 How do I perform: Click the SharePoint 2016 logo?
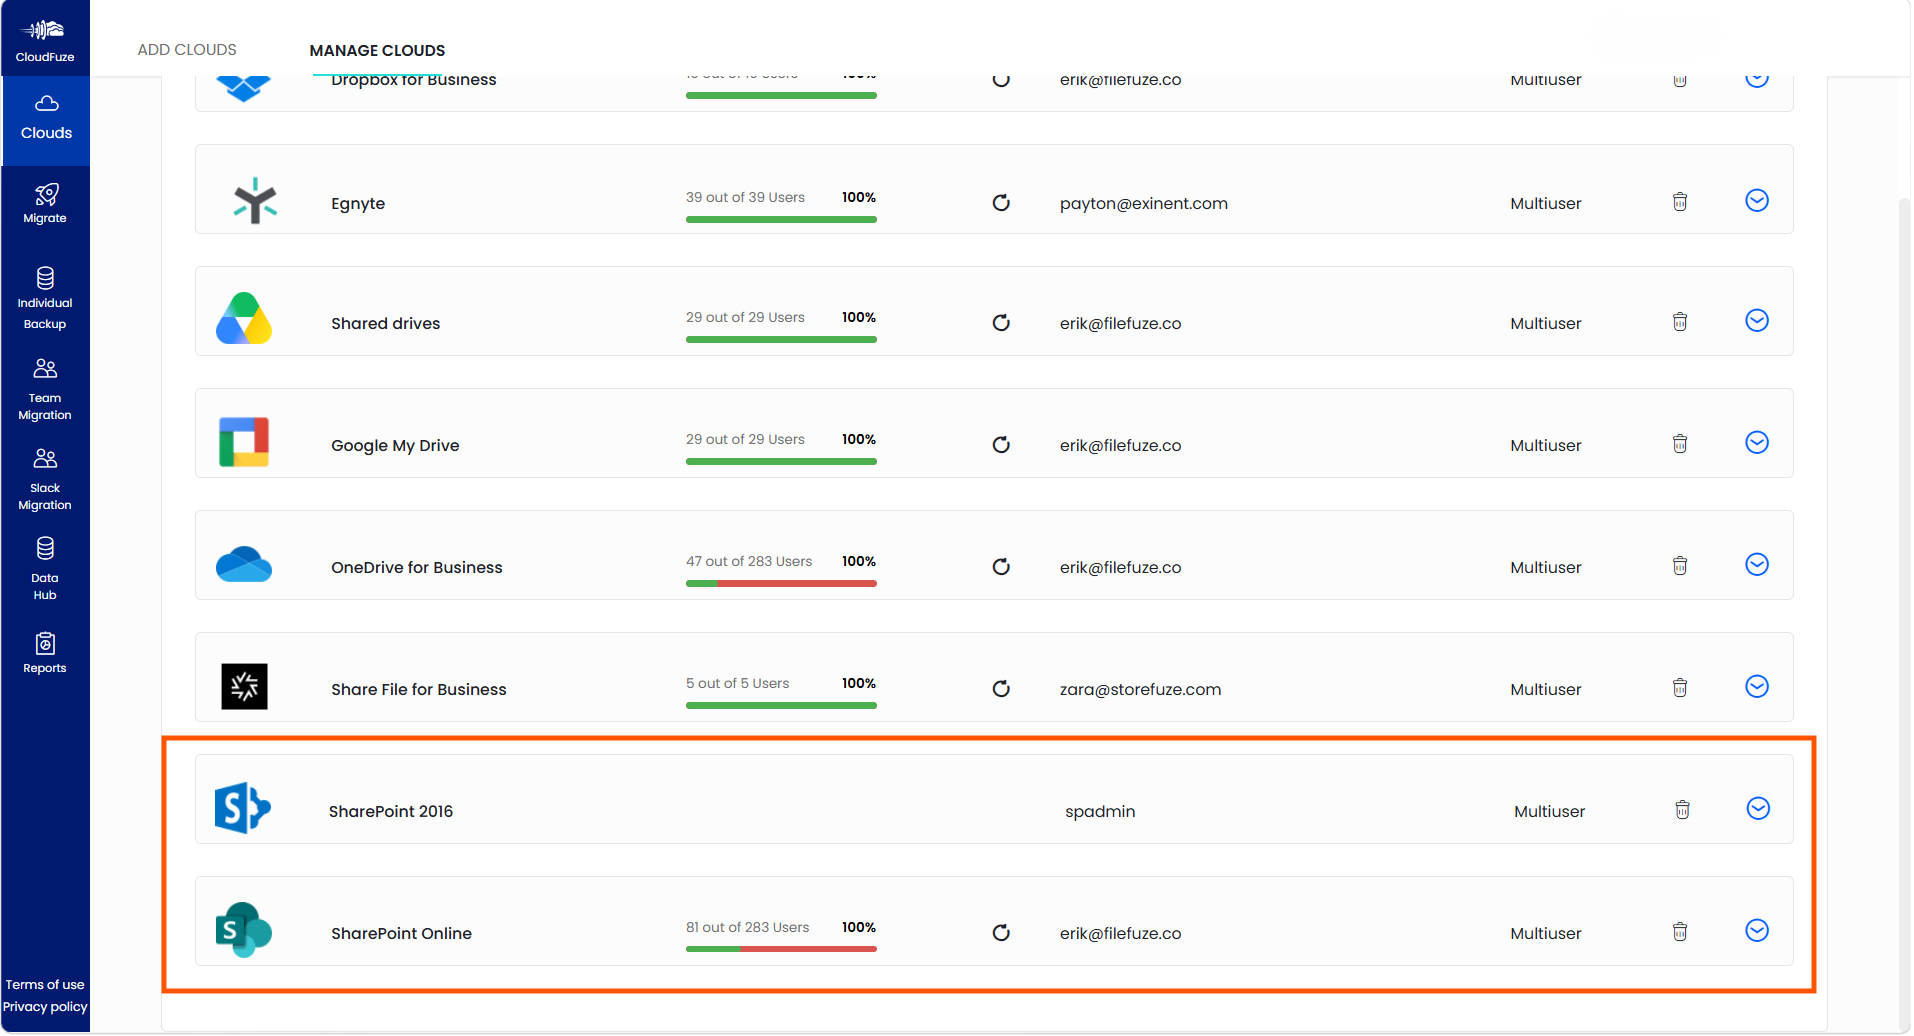pyautogui.click(x=243, y=808)
